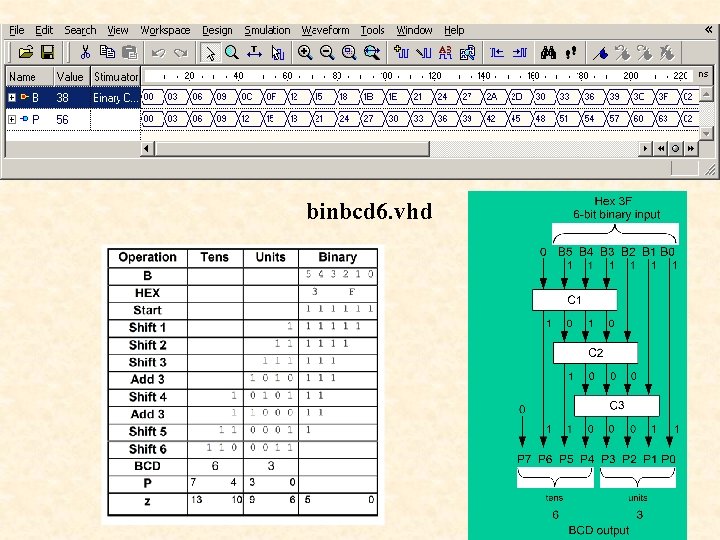Click the Open file folder icon
This screenshot has height=540, width=720.
click(x=26, y=52)
